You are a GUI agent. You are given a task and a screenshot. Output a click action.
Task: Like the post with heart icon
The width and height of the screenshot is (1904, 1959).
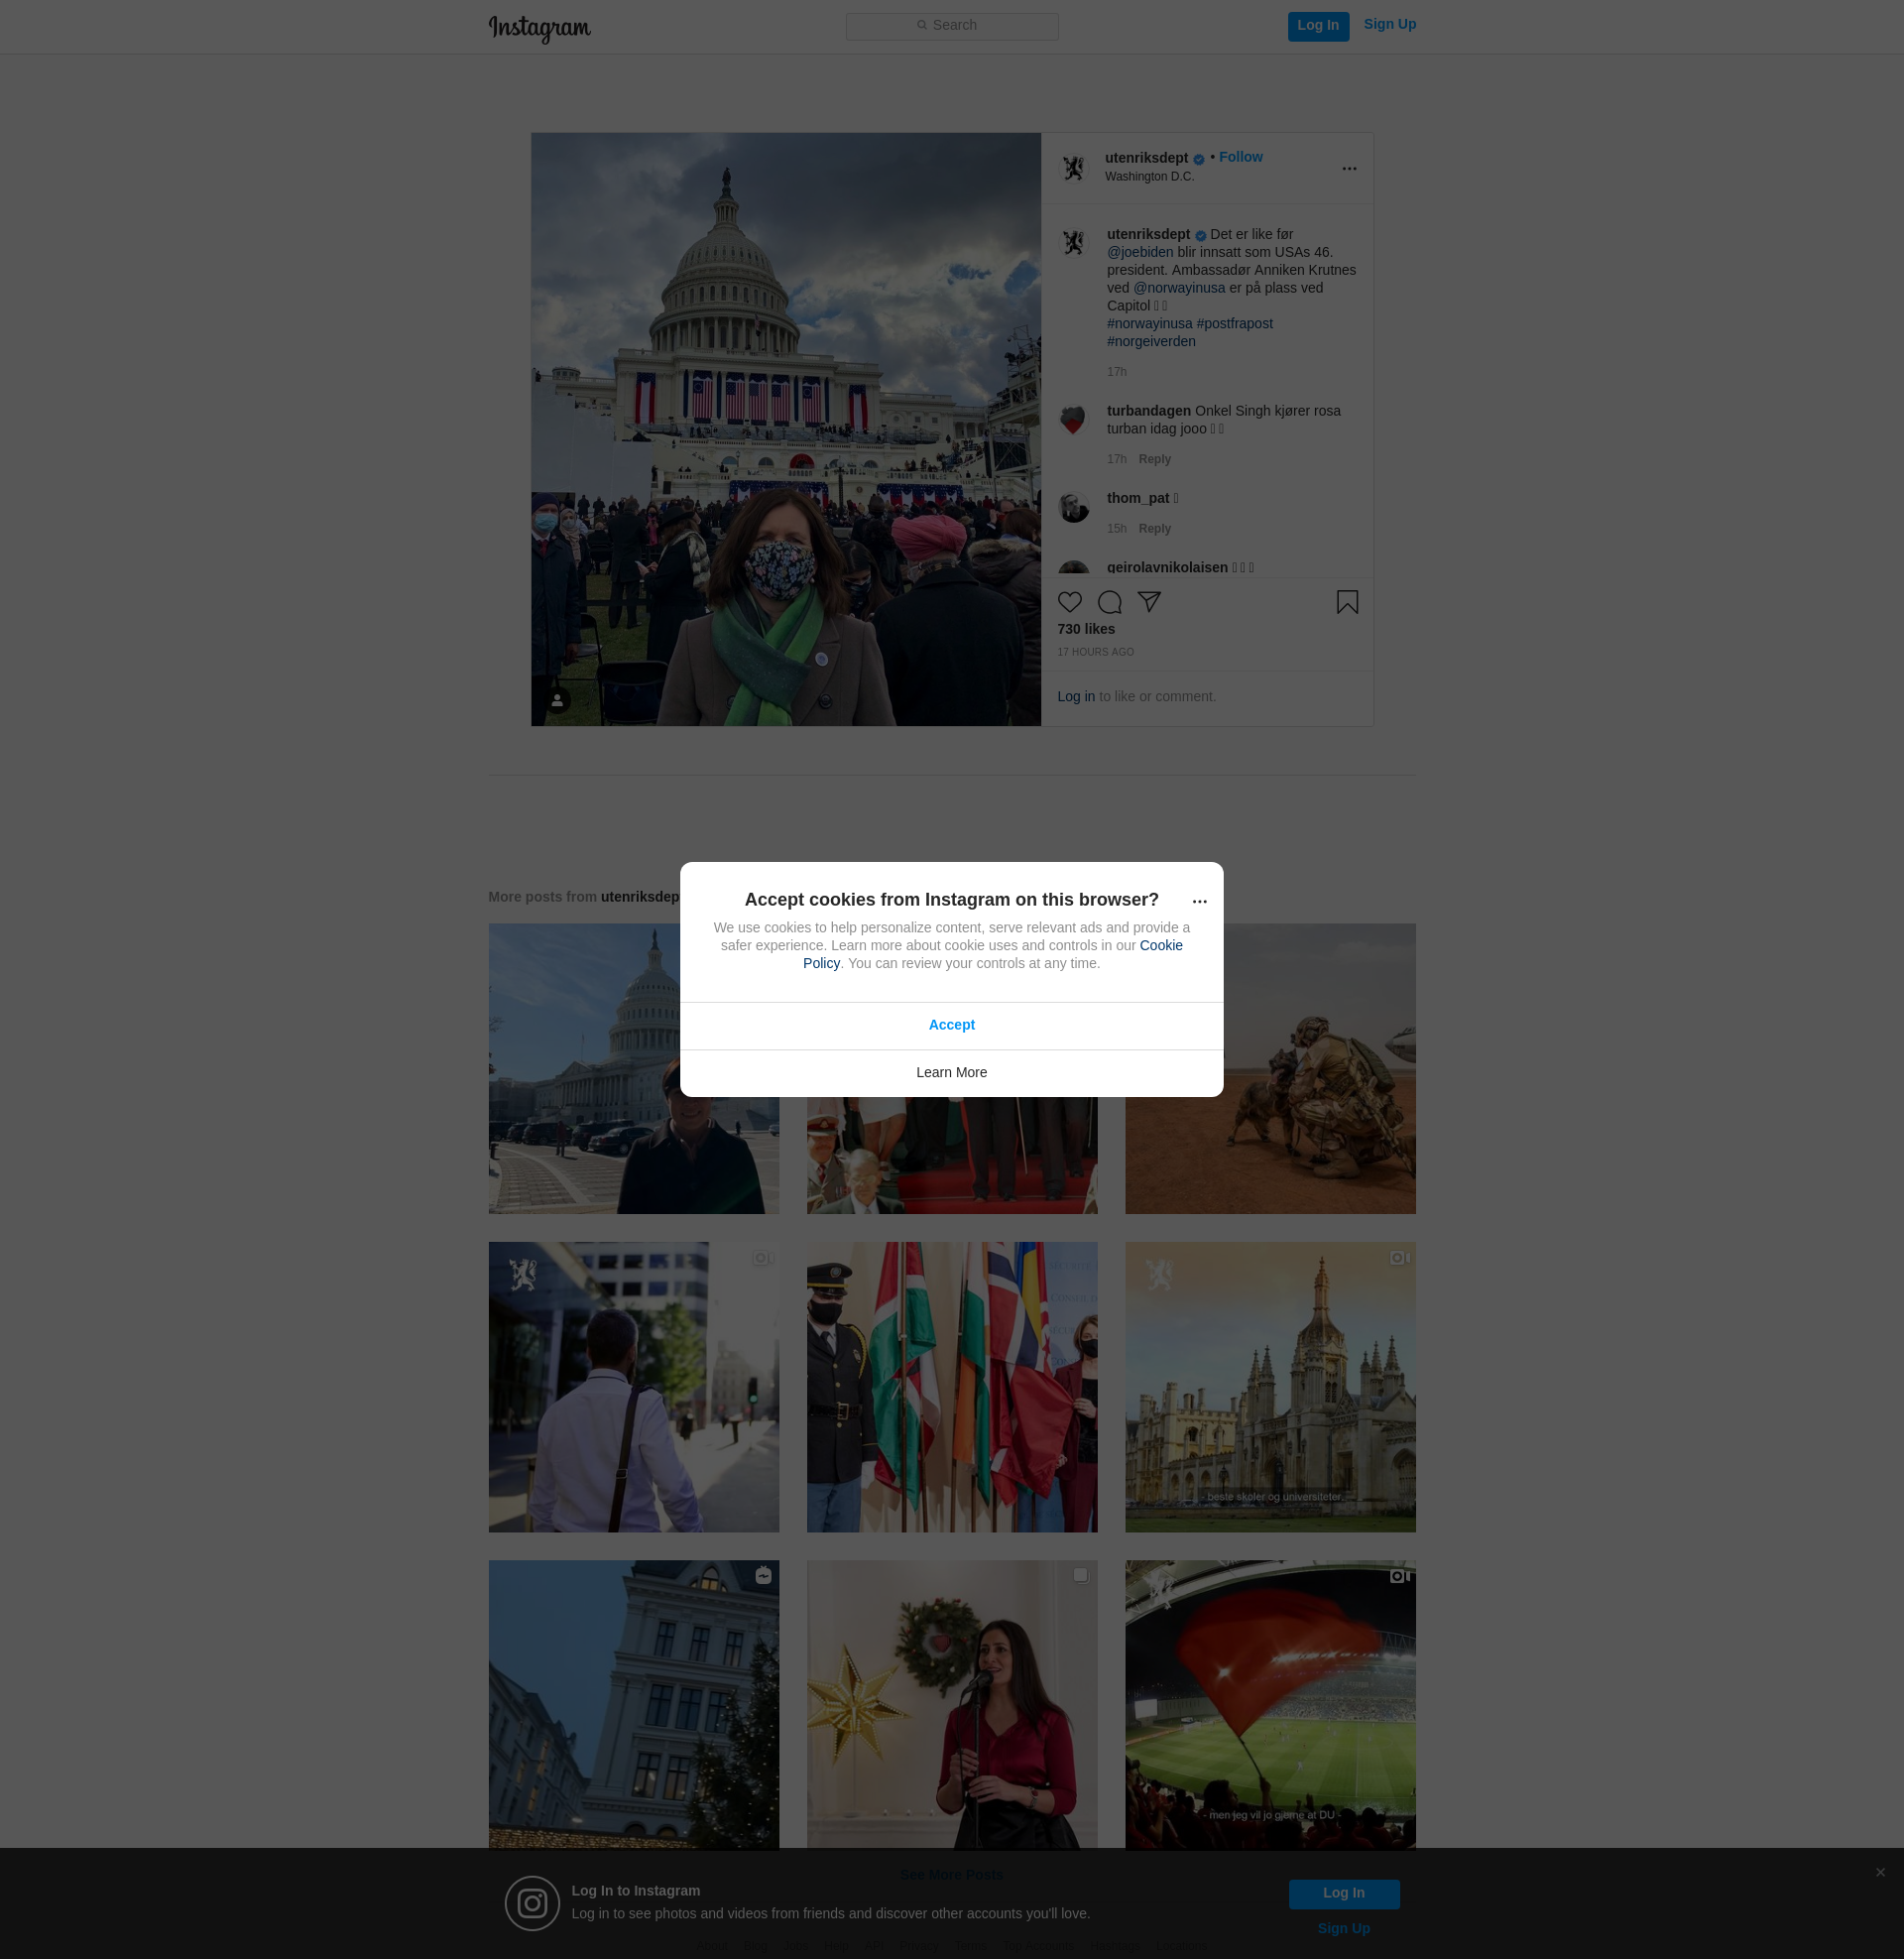click(1069, 602)
